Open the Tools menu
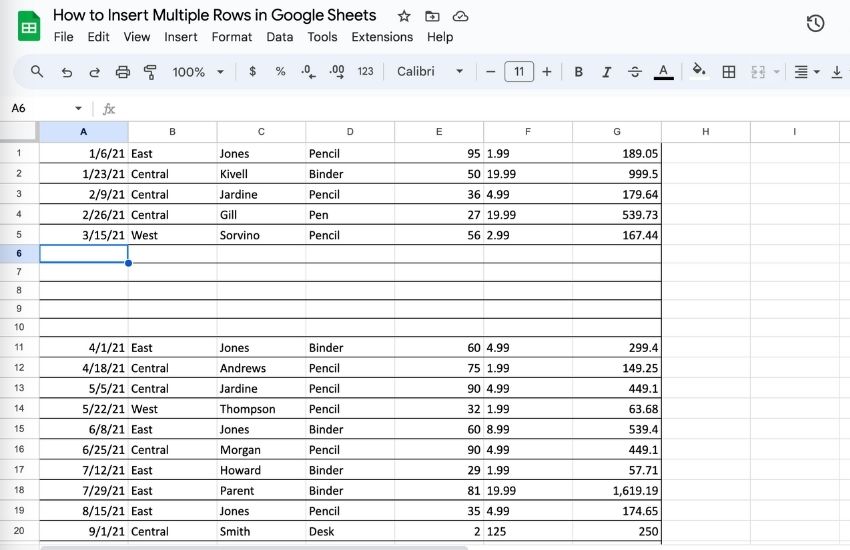 322,37
